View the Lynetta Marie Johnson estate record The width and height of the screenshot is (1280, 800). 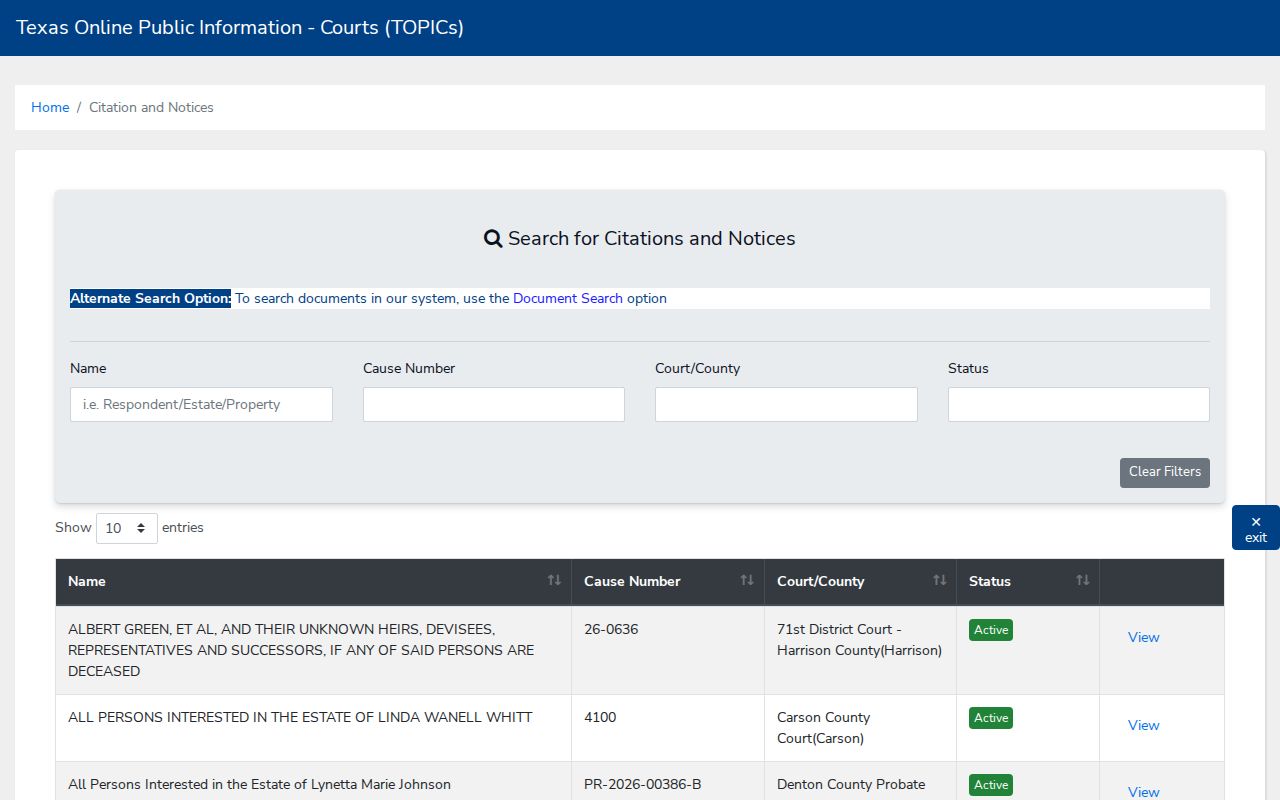click(1144, 792)
